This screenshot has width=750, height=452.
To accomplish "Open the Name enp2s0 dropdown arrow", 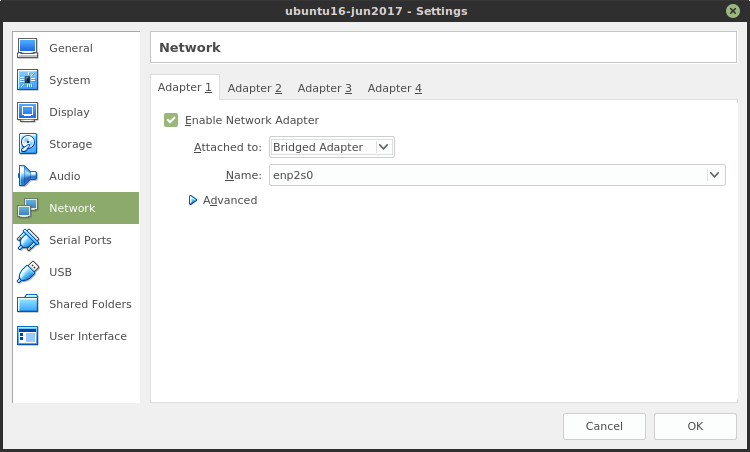I will coord(715,174).
